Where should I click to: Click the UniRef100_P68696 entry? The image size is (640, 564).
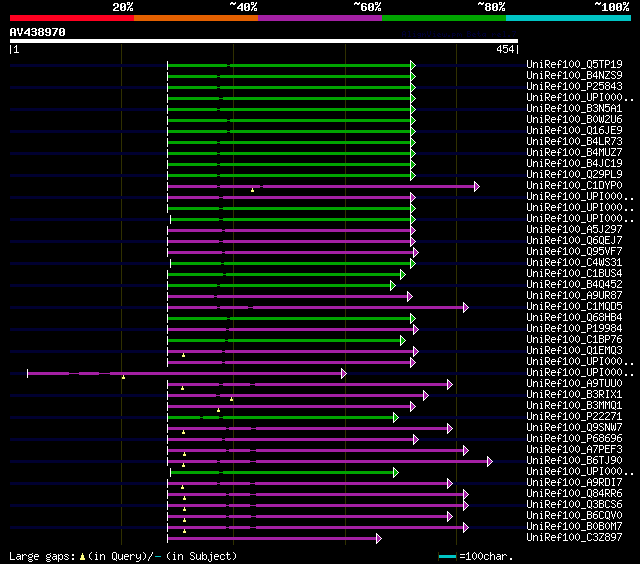[574, 439]
